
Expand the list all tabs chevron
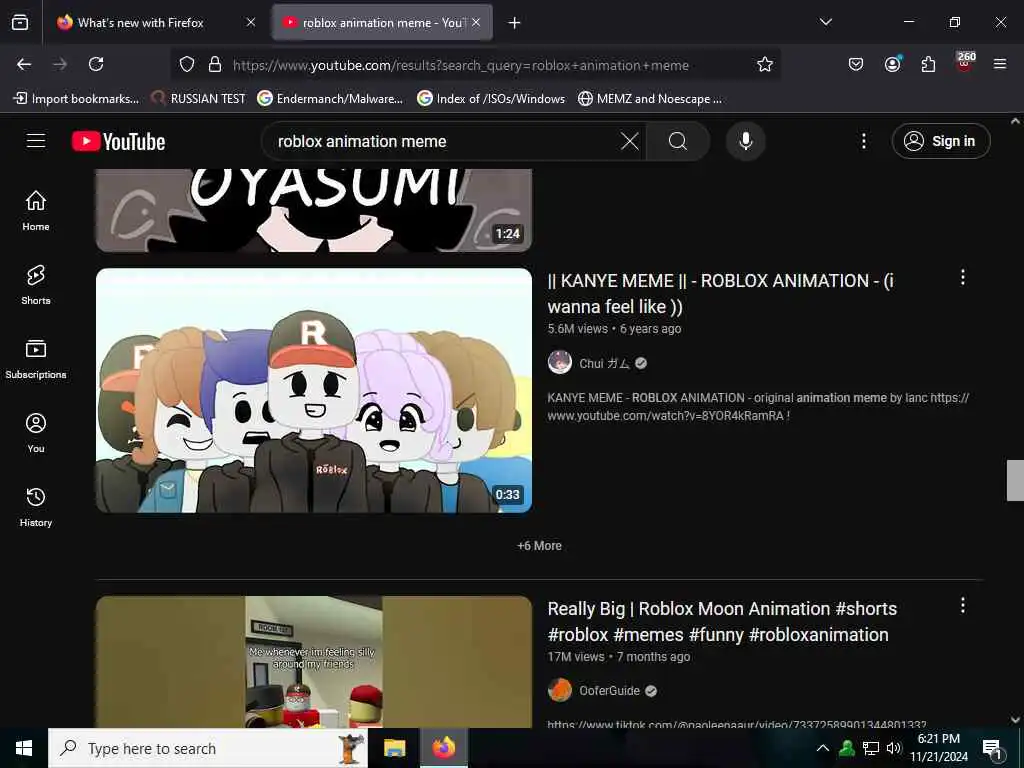pyautogui.click(x=825, y=22)
